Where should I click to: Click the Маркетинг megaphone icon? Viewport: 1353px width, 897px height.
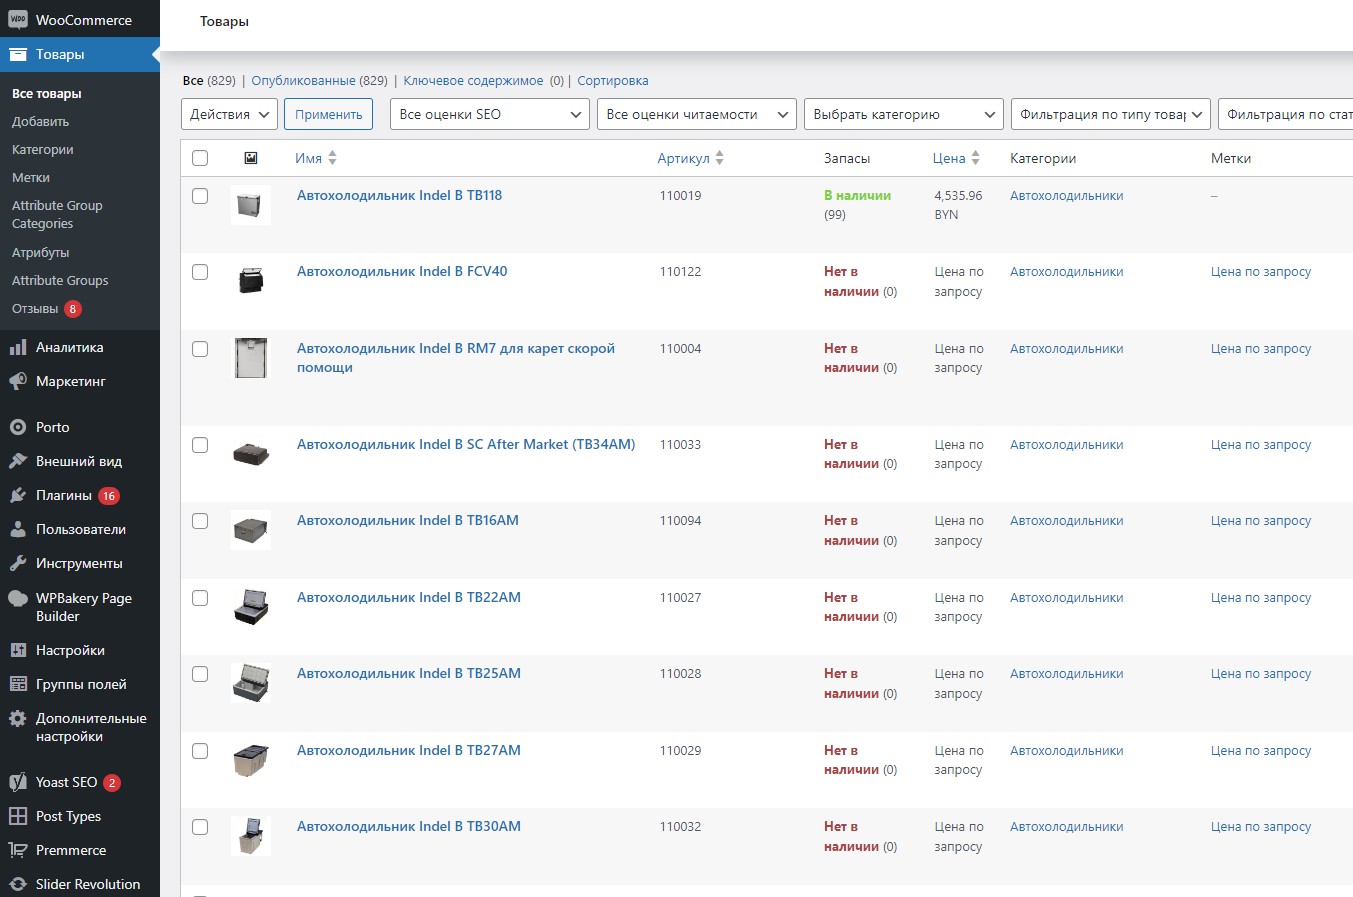pyautogui.click(x=18, y=381)
